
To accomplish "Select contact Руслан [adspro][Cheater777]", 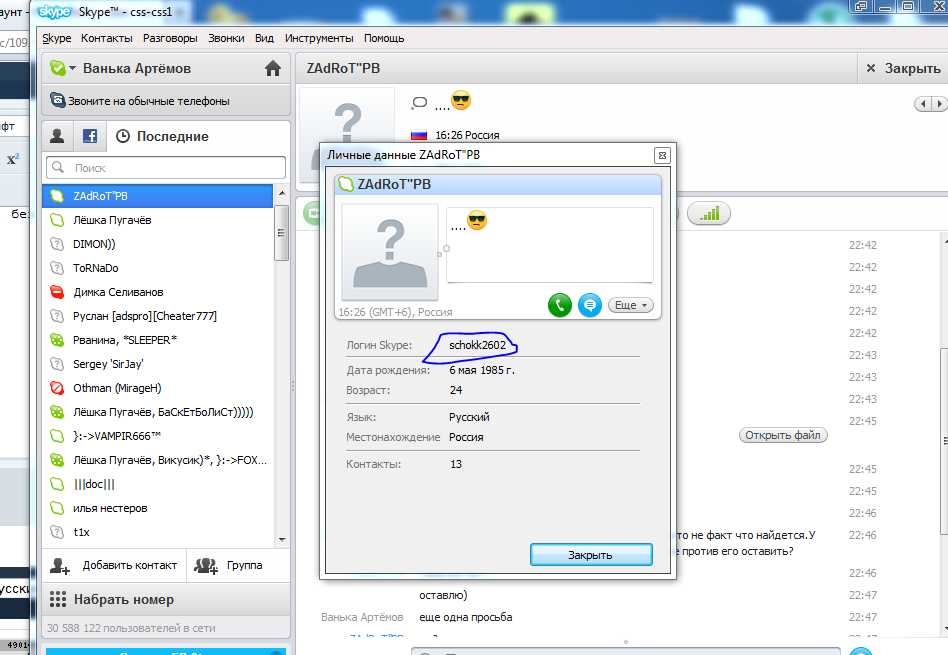I will pos(158,316).
